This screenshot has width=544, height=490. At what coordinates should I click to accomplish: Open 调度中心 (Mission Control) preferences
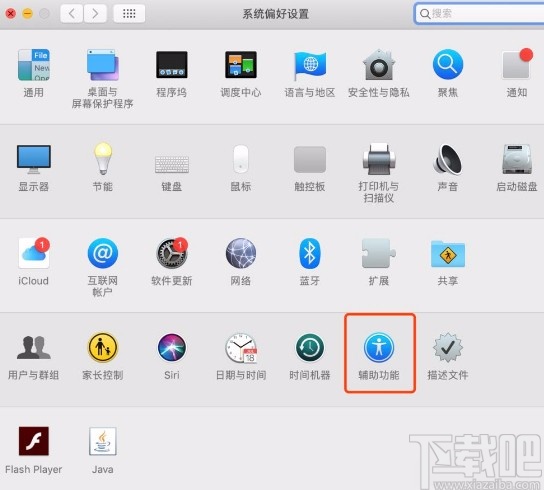point(240,65)
